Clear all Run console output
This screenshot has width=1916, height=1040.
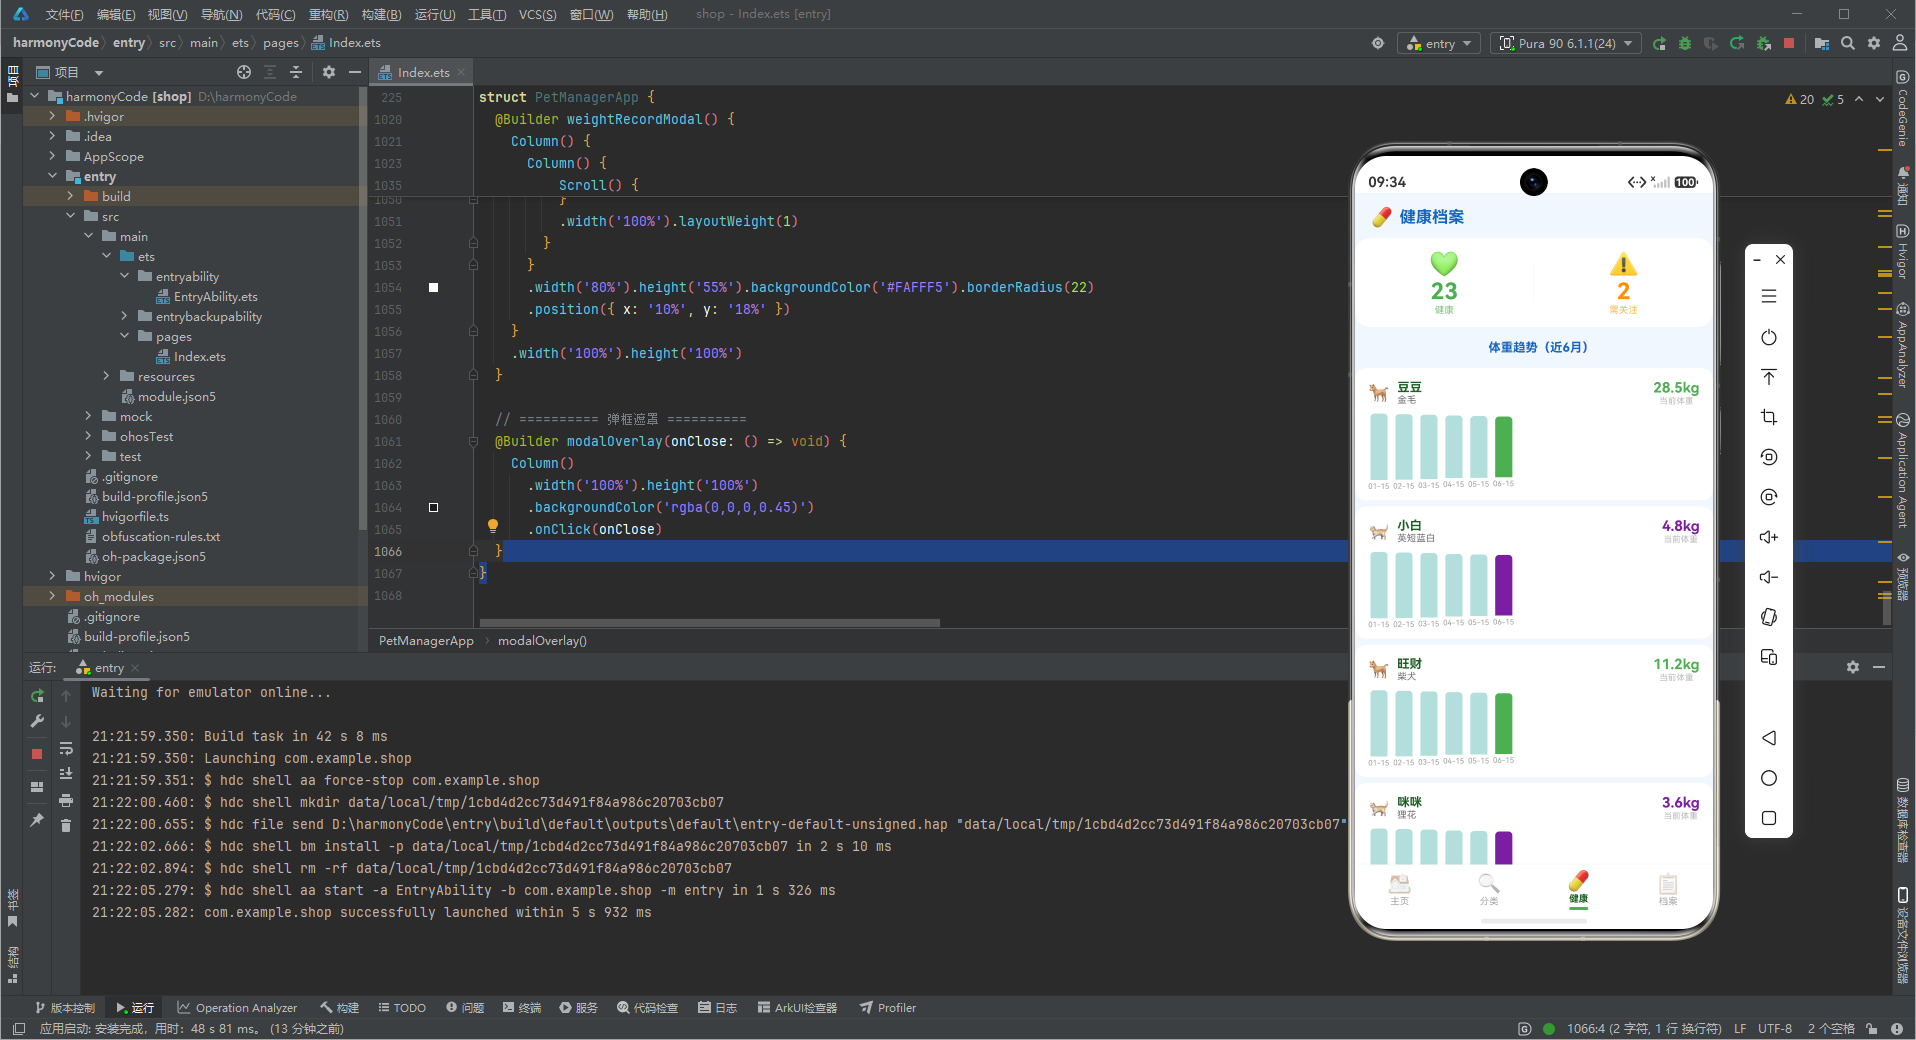(x=66, y=826)
